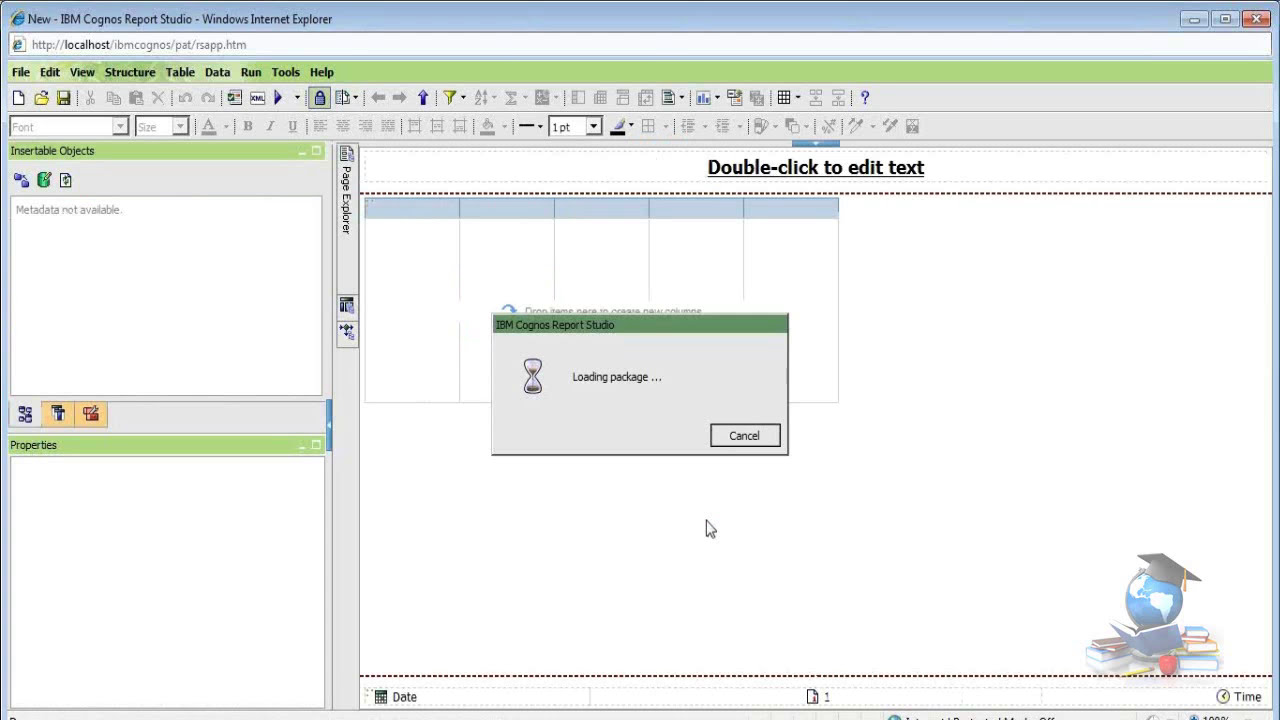Viewport: 1280px width, 720px height.
Task: Open the Structure menu
Action: [130, 72]
